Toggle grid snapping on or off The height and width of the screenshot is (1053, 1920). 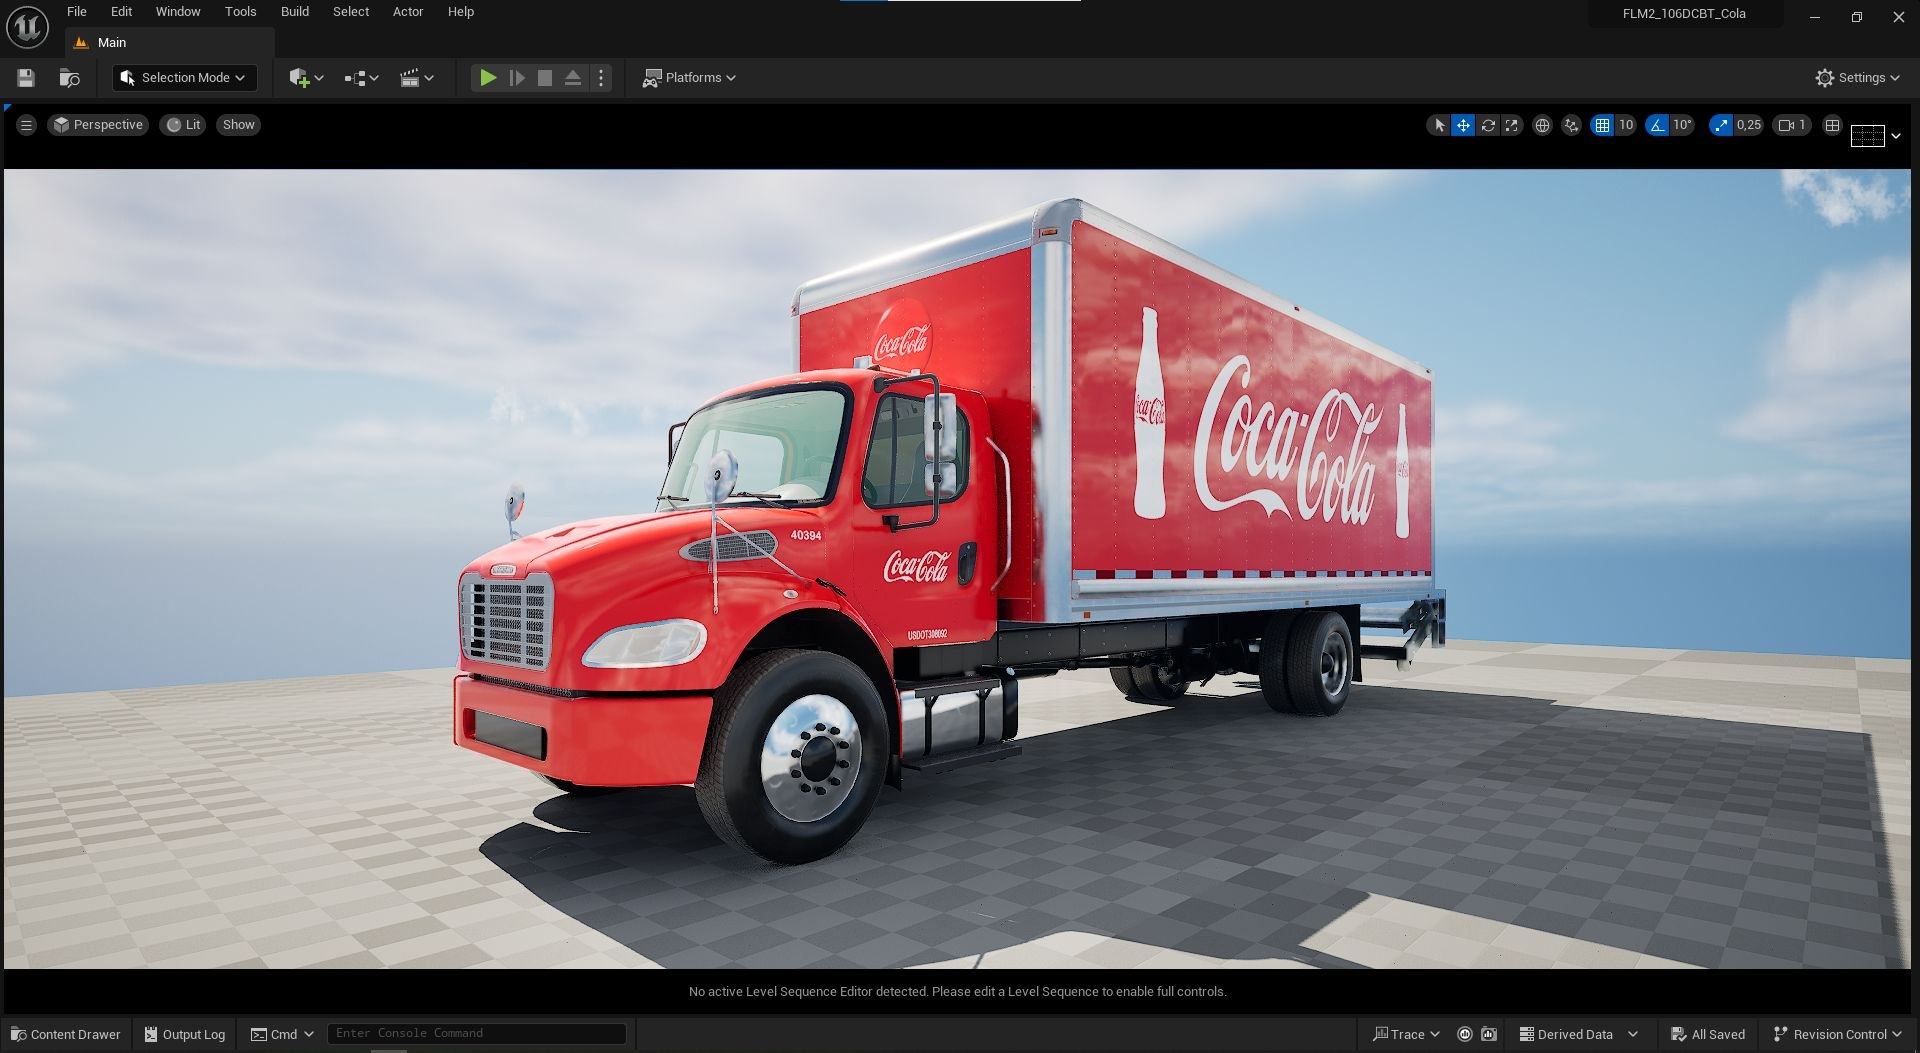point(1602,125)
